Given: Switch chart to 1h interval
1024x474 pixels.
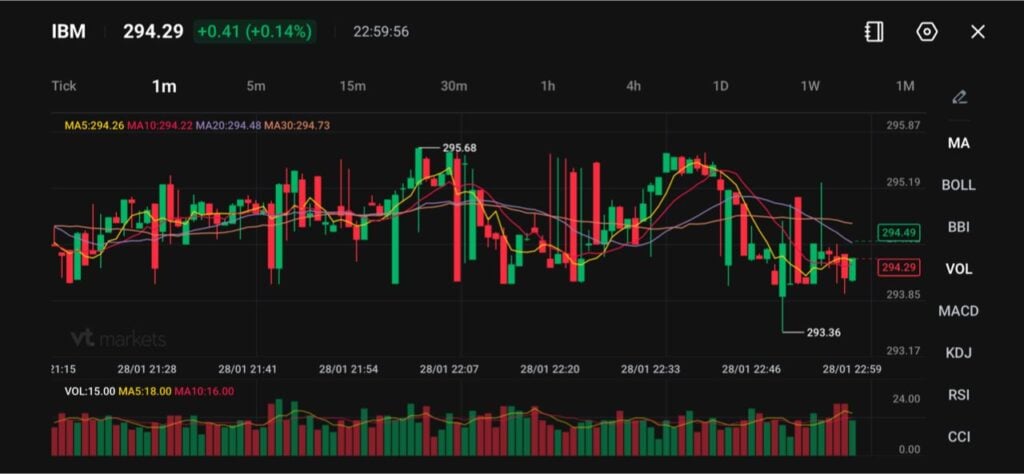Looking at the screenshot, I should click(x=548, y=86).
